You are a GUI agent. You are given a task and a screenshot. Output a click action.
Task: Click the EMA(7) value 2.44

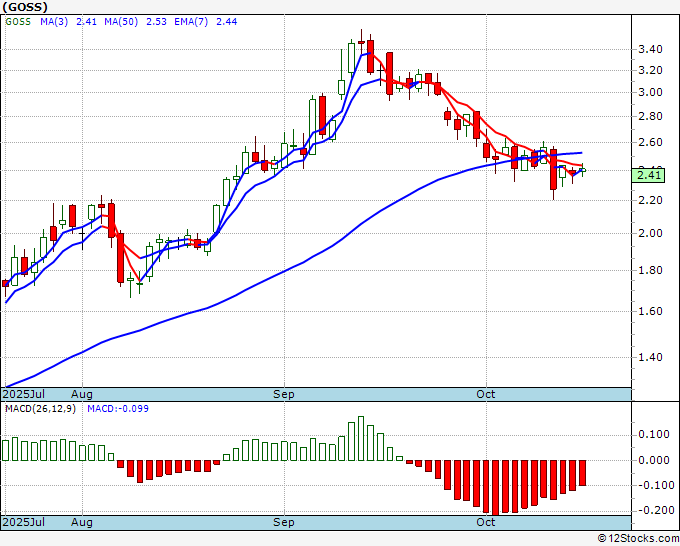226,22
